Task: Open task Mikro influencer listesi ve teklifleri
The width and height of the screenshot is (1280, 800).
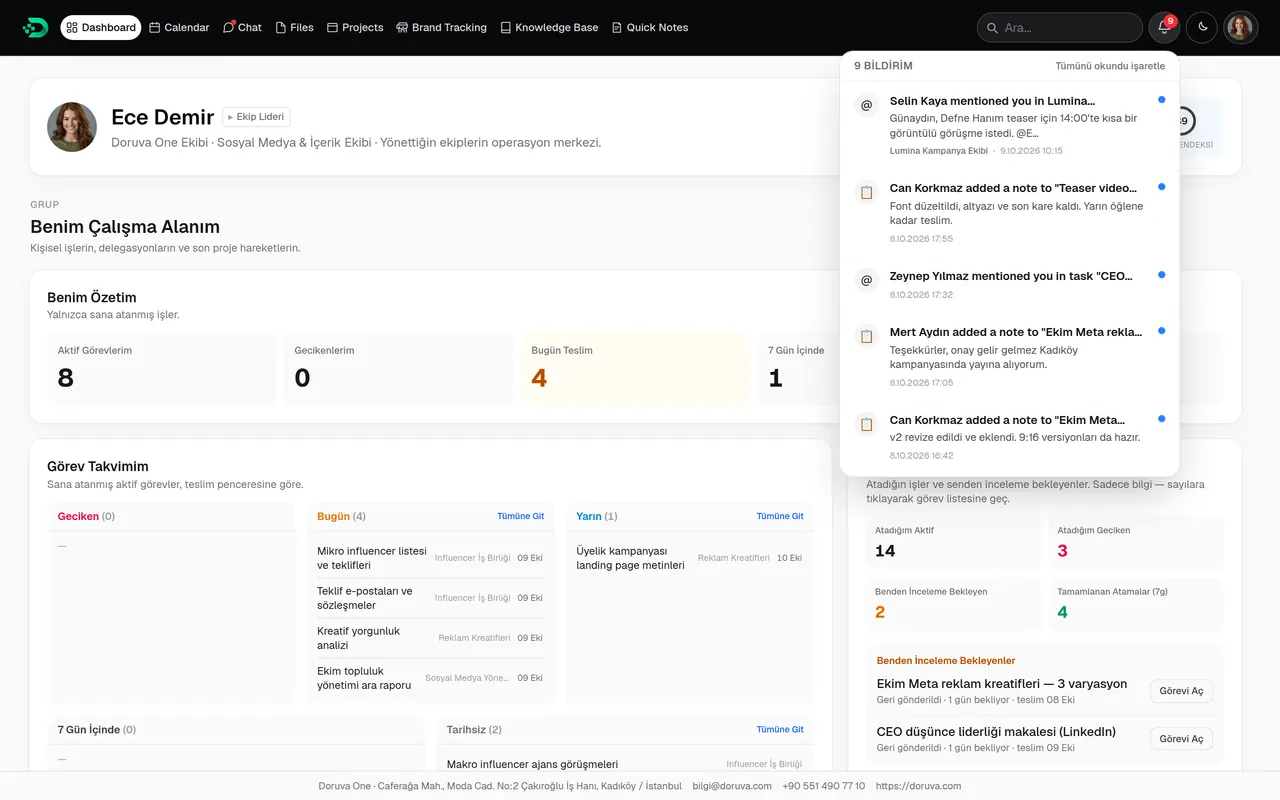Action: coord(430,558)
